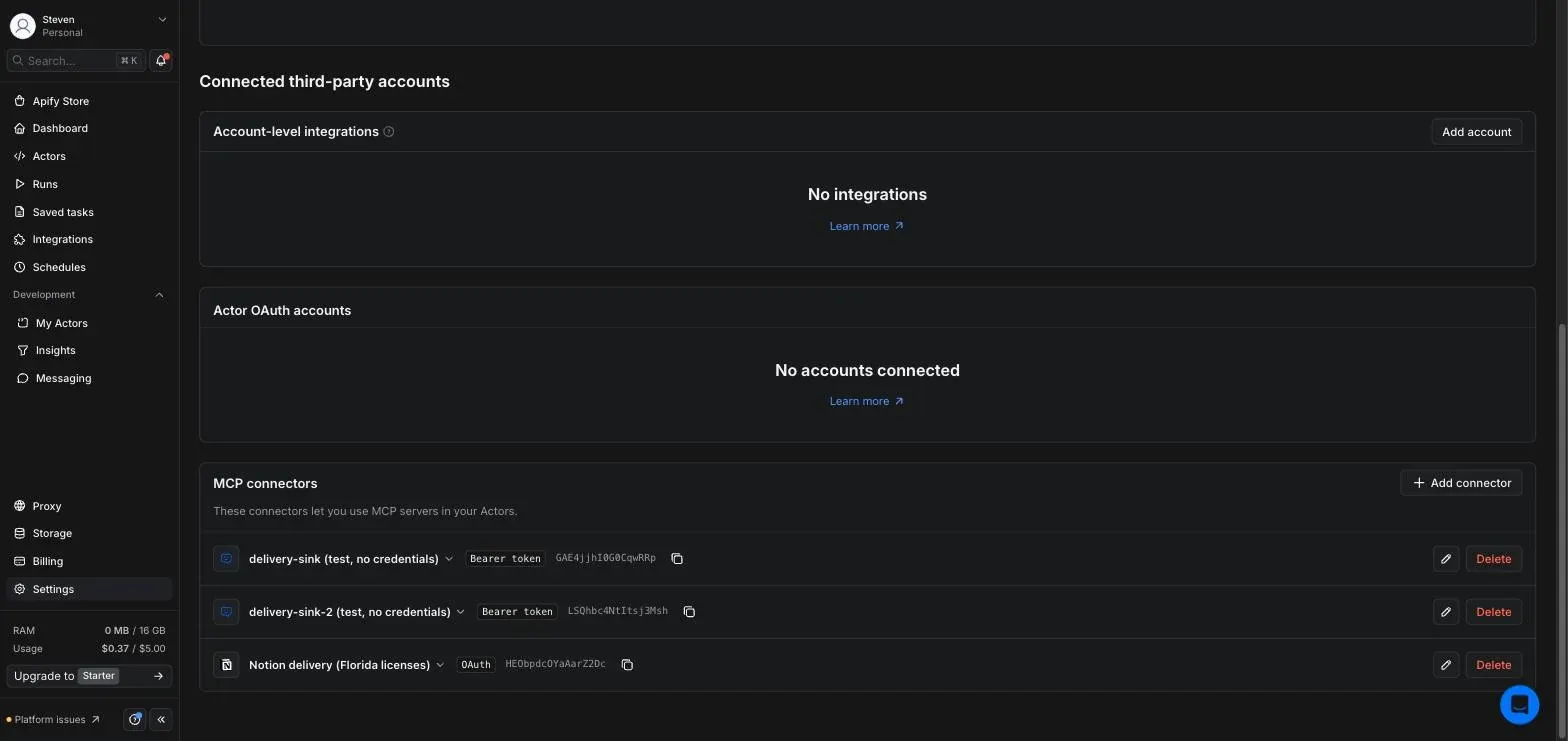Click Upgrade to Starter
The width and height of the screenshot is (1568, 741).
click(89, 676)
